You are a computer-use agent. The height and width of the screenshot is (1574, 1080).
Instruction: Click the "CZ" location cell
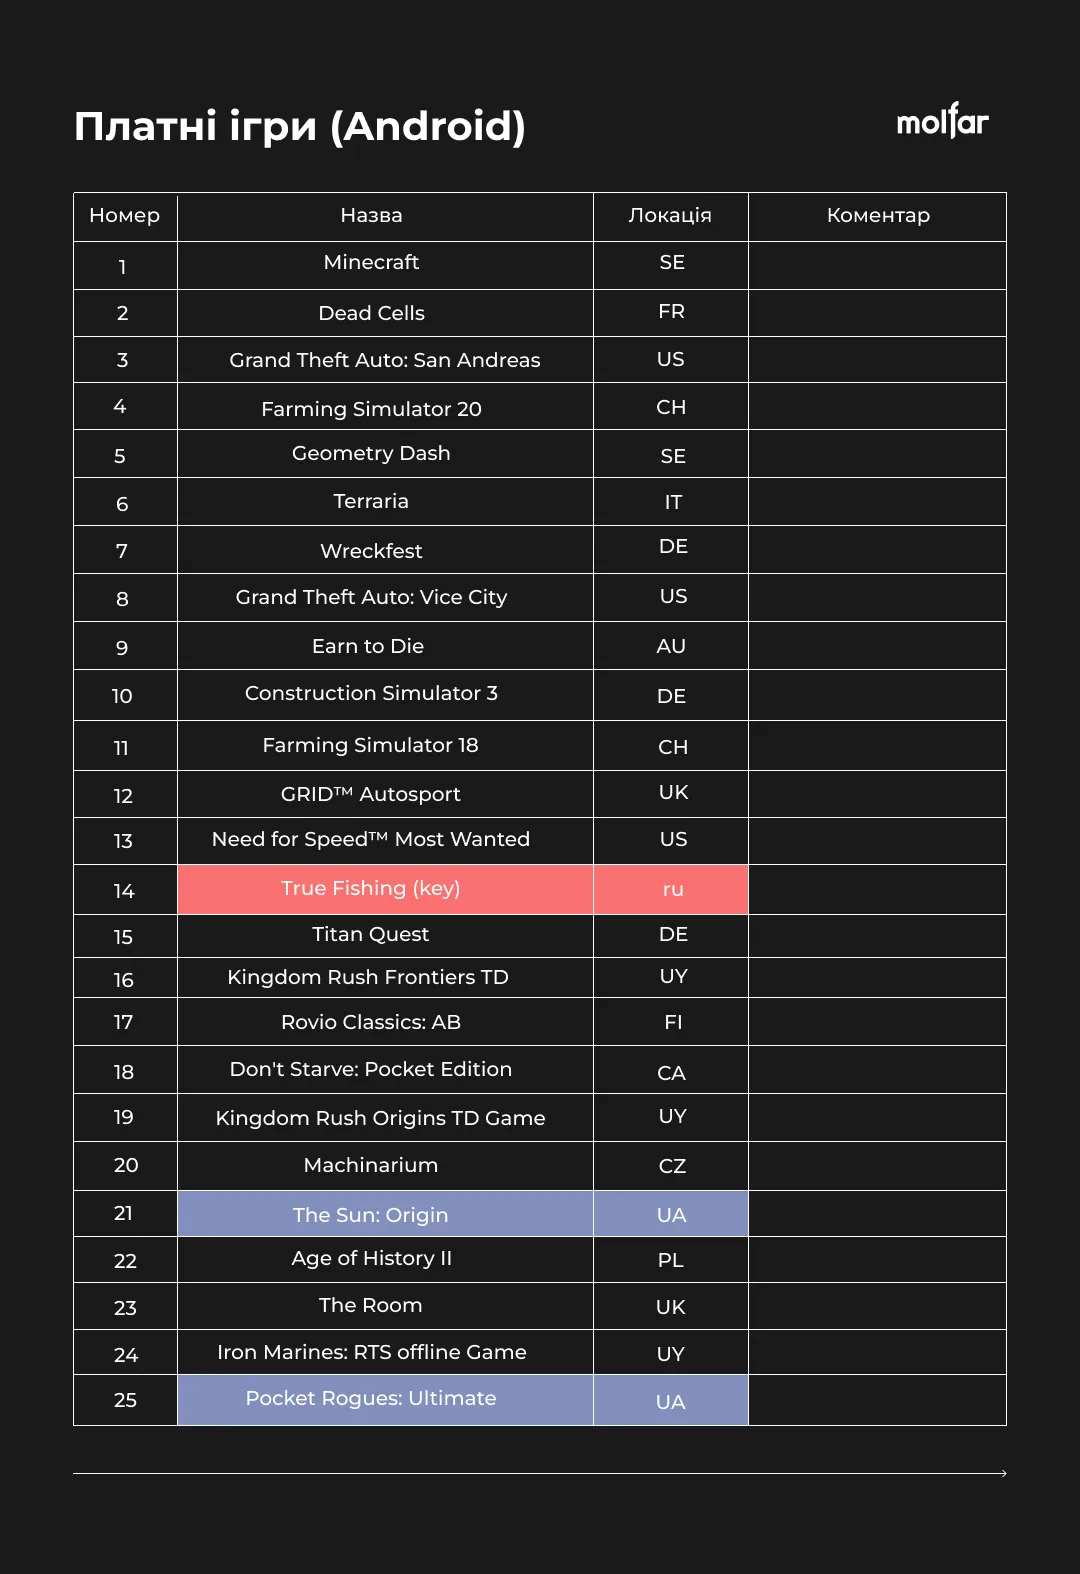tap(672, 1166)
